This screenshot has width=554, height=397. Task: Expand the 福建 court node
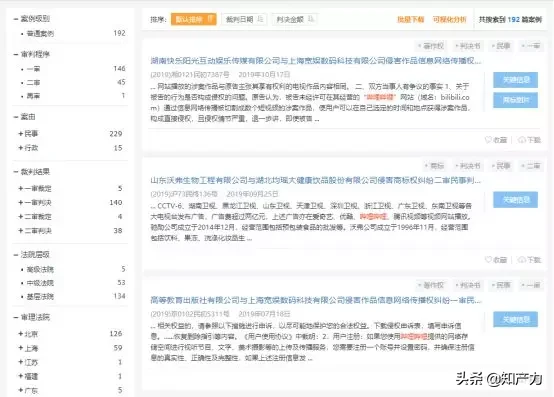click(x=20, y=376)
